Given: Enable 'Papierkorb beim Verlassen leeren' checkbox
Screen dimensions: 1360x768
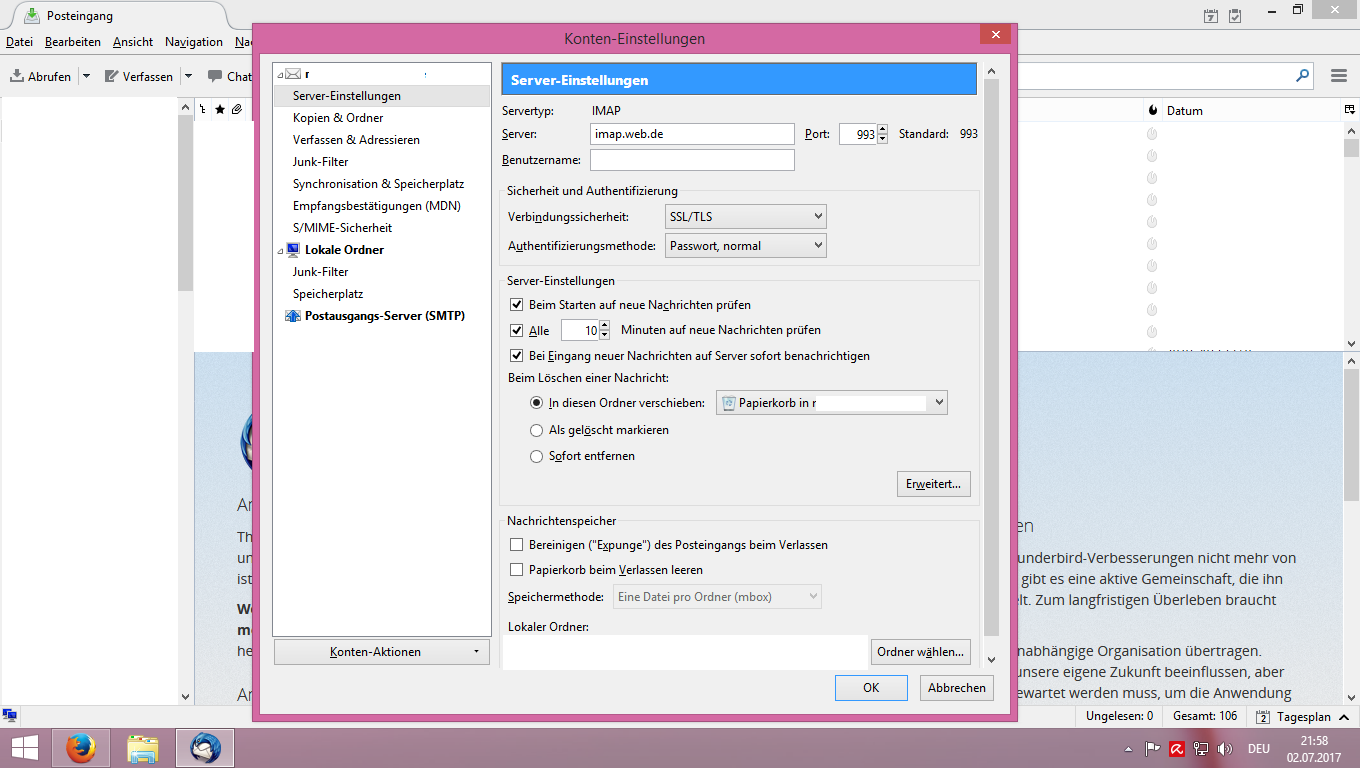Looking at the screenshot, I should tap(517, 570).
